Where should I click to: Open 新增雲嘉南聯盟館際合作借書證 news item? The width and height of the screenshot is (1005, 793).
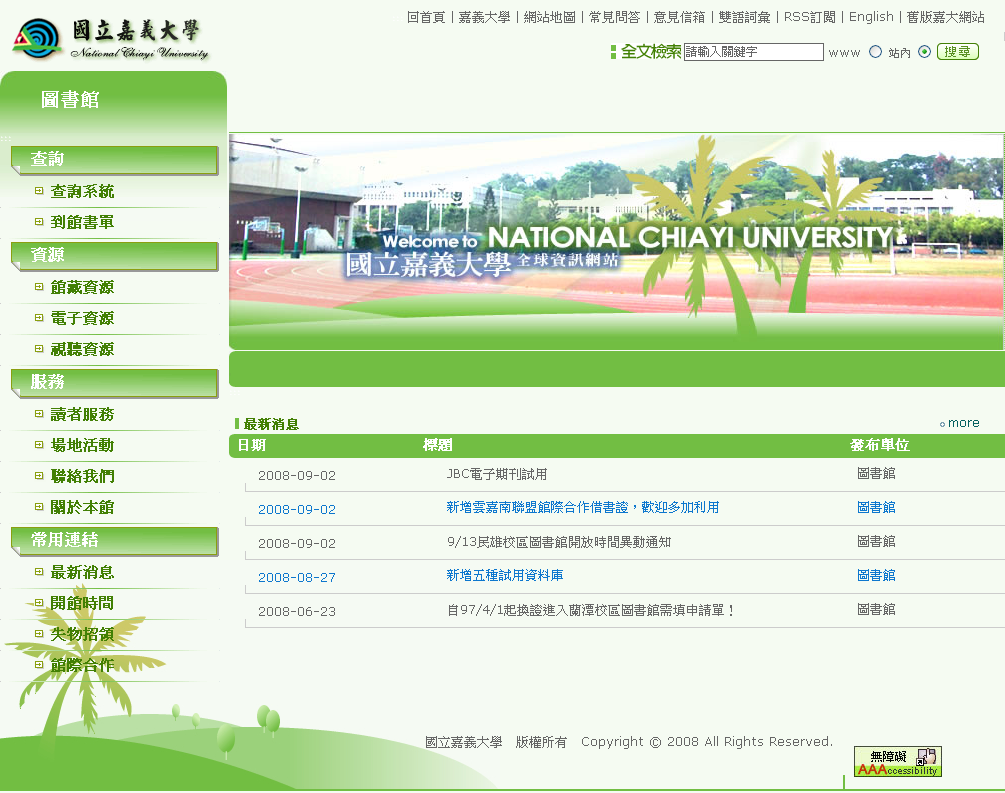(583, 508)
